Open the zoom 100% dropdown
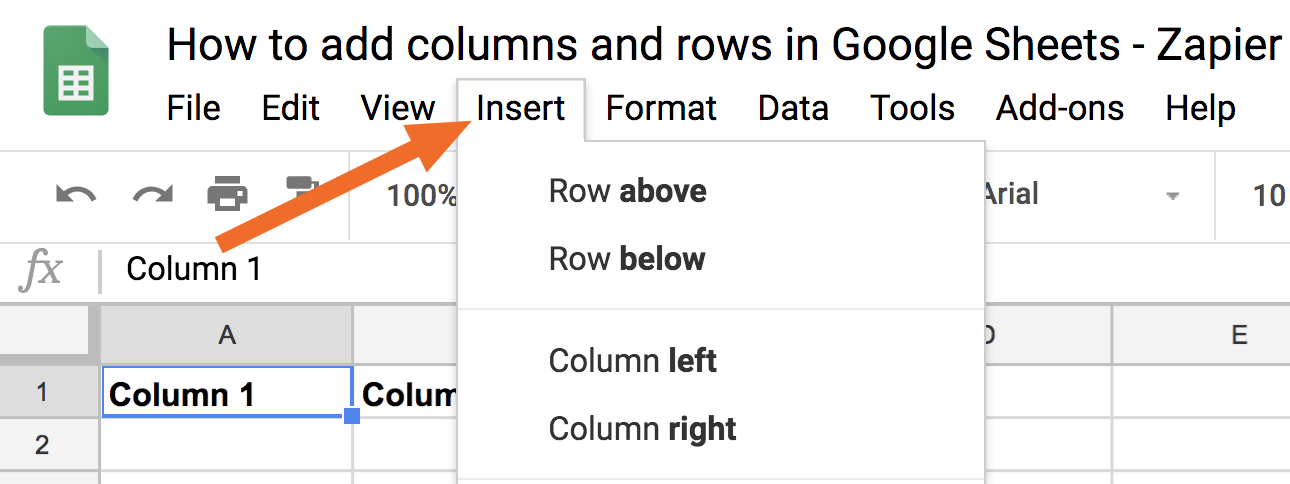The width and height of the screenshot is (1290, 484). click(x=422, y=195)
